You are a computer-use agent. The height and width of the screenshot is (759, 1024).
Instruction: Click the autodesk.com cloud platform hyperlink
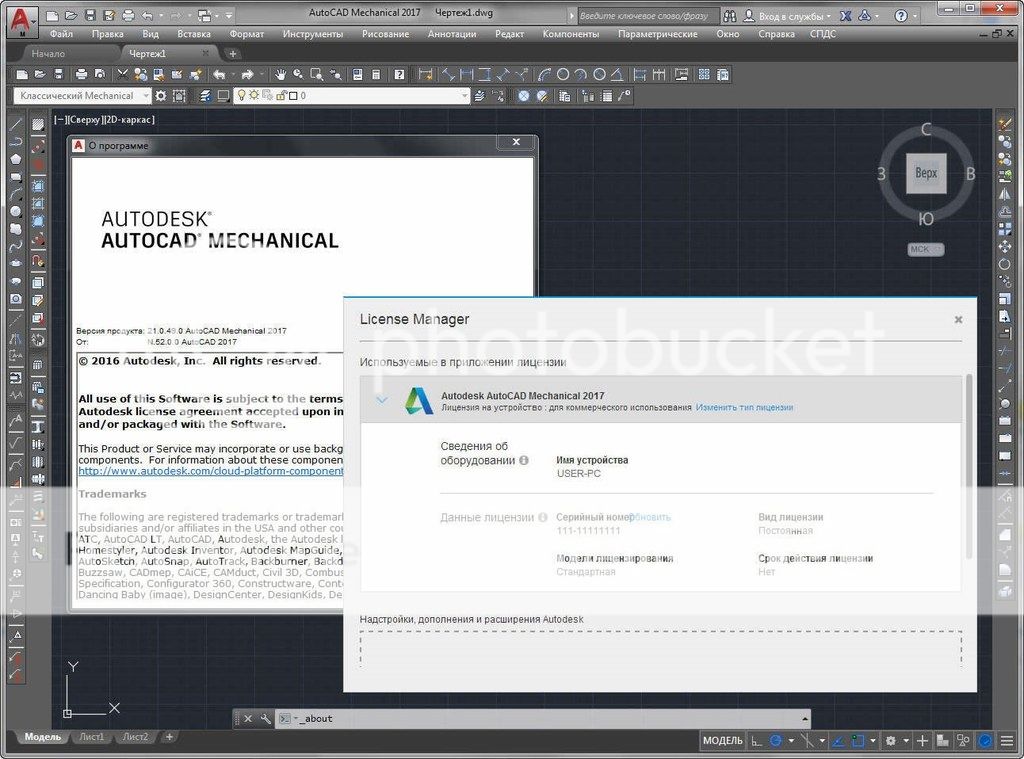click(211, 471)
